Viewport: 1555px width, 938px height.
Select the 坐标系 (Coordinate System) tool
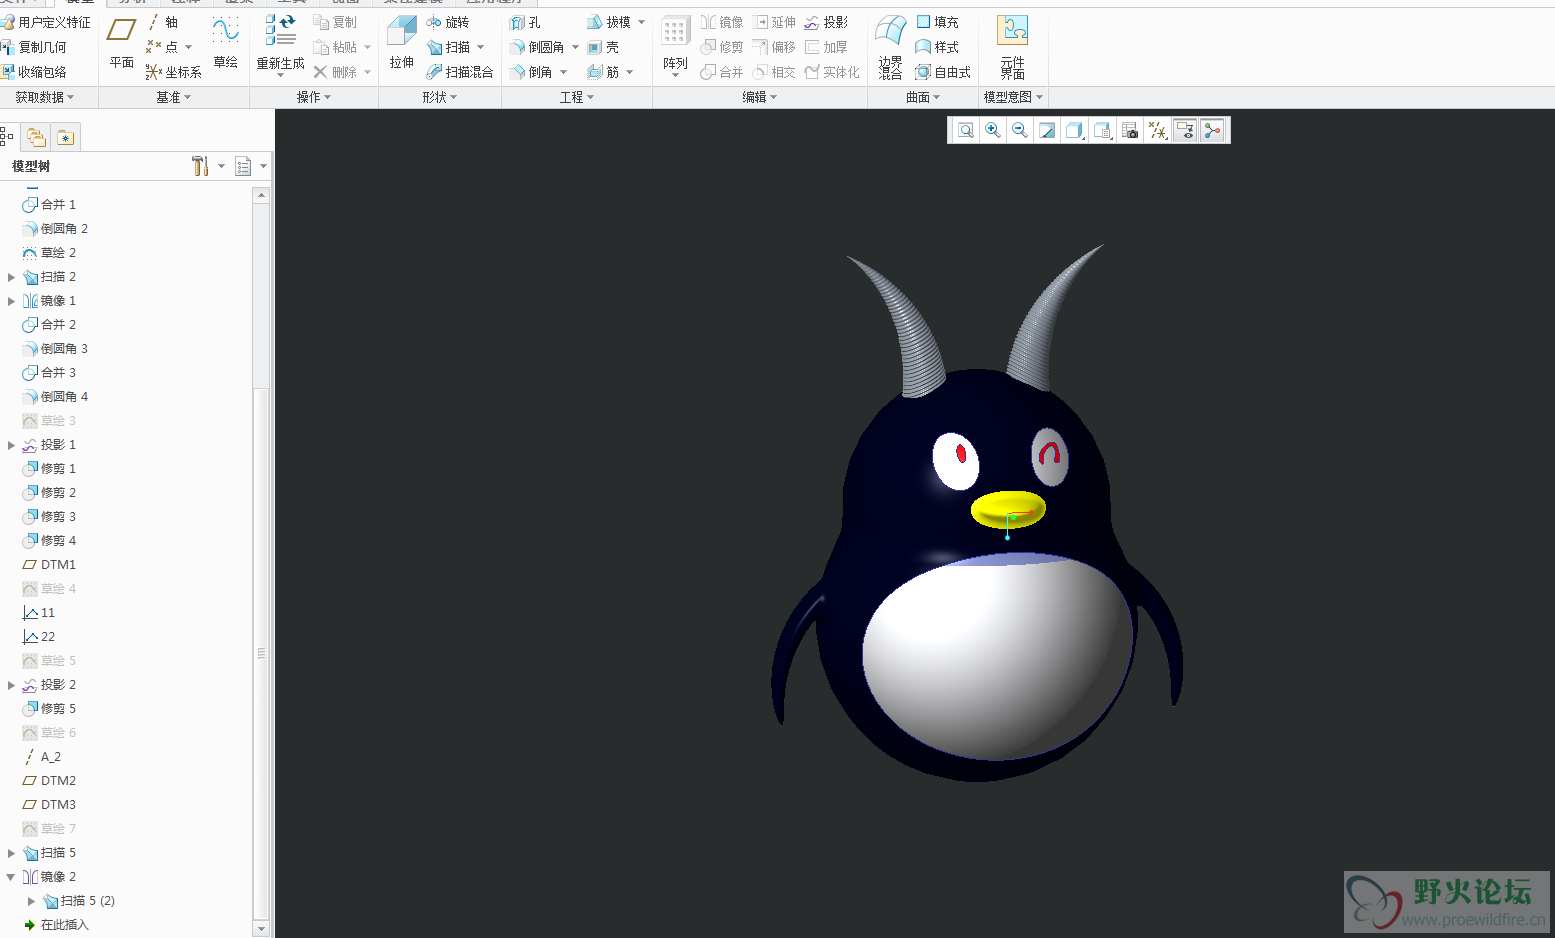(x=173, y=72)
